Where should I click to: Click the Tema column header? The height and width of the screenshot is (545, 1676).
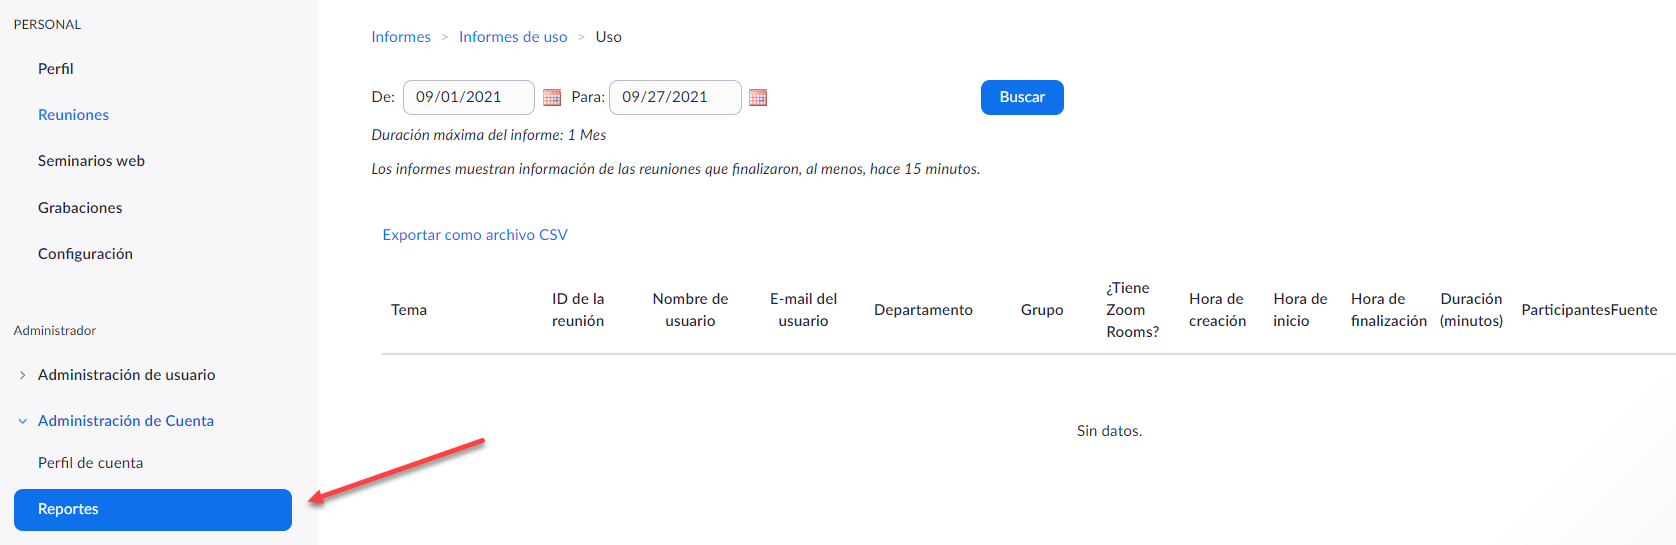click(x=409, y=310)
